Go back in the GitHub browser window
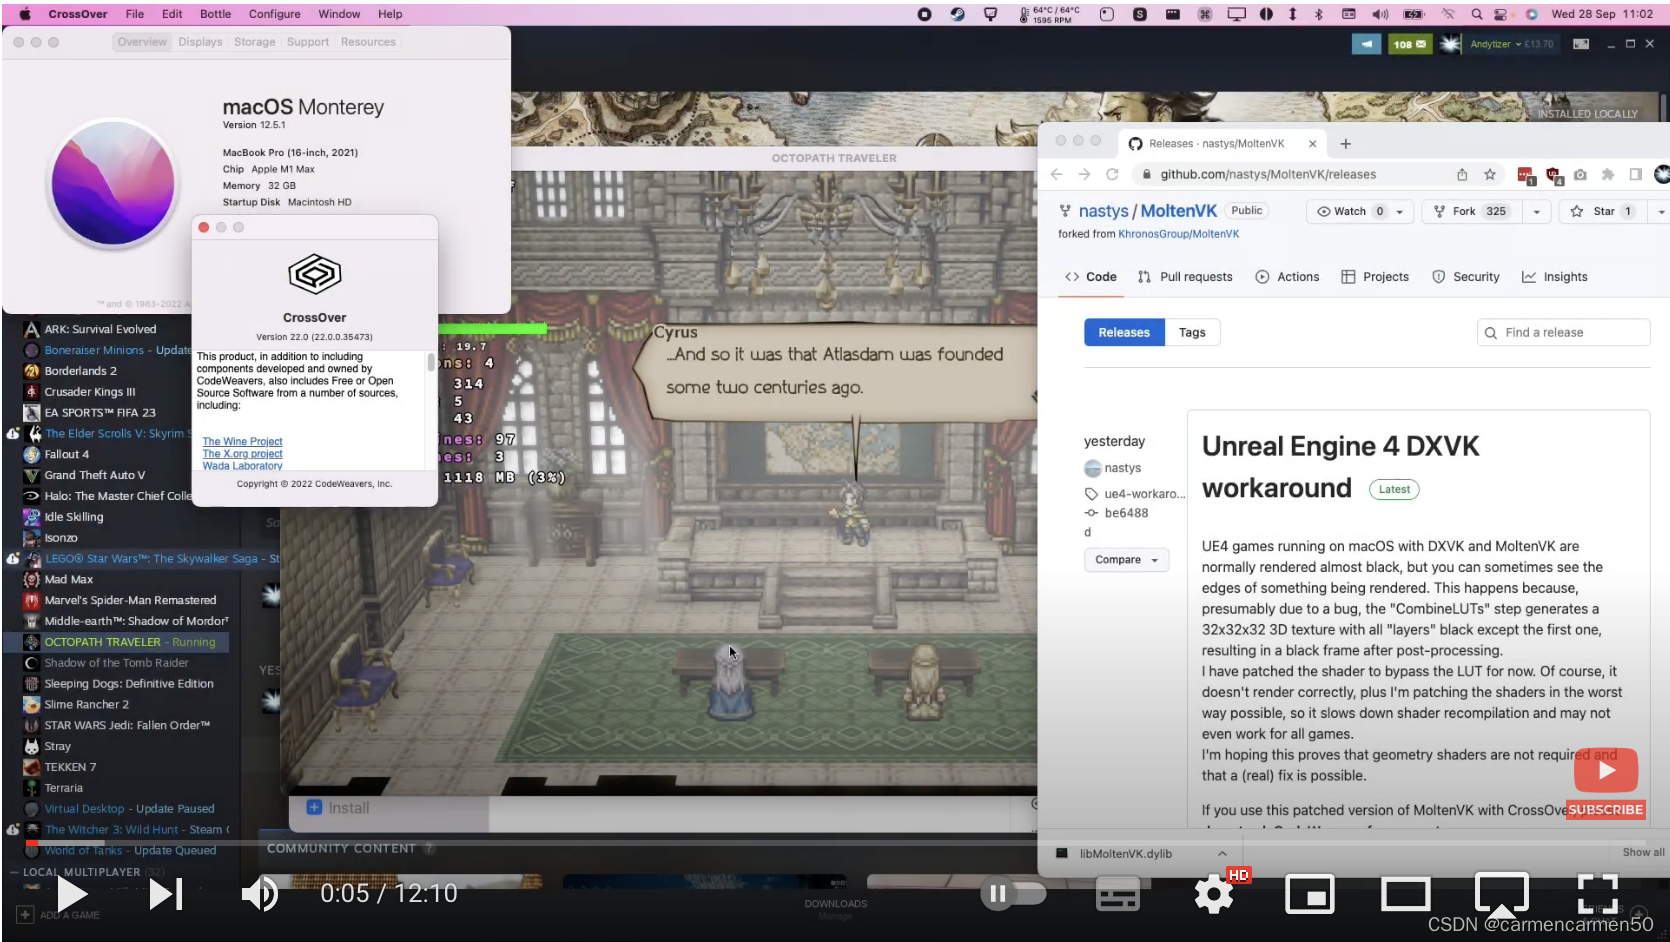The height and width of the screenshot is (942, 1670). point(1057,174)
